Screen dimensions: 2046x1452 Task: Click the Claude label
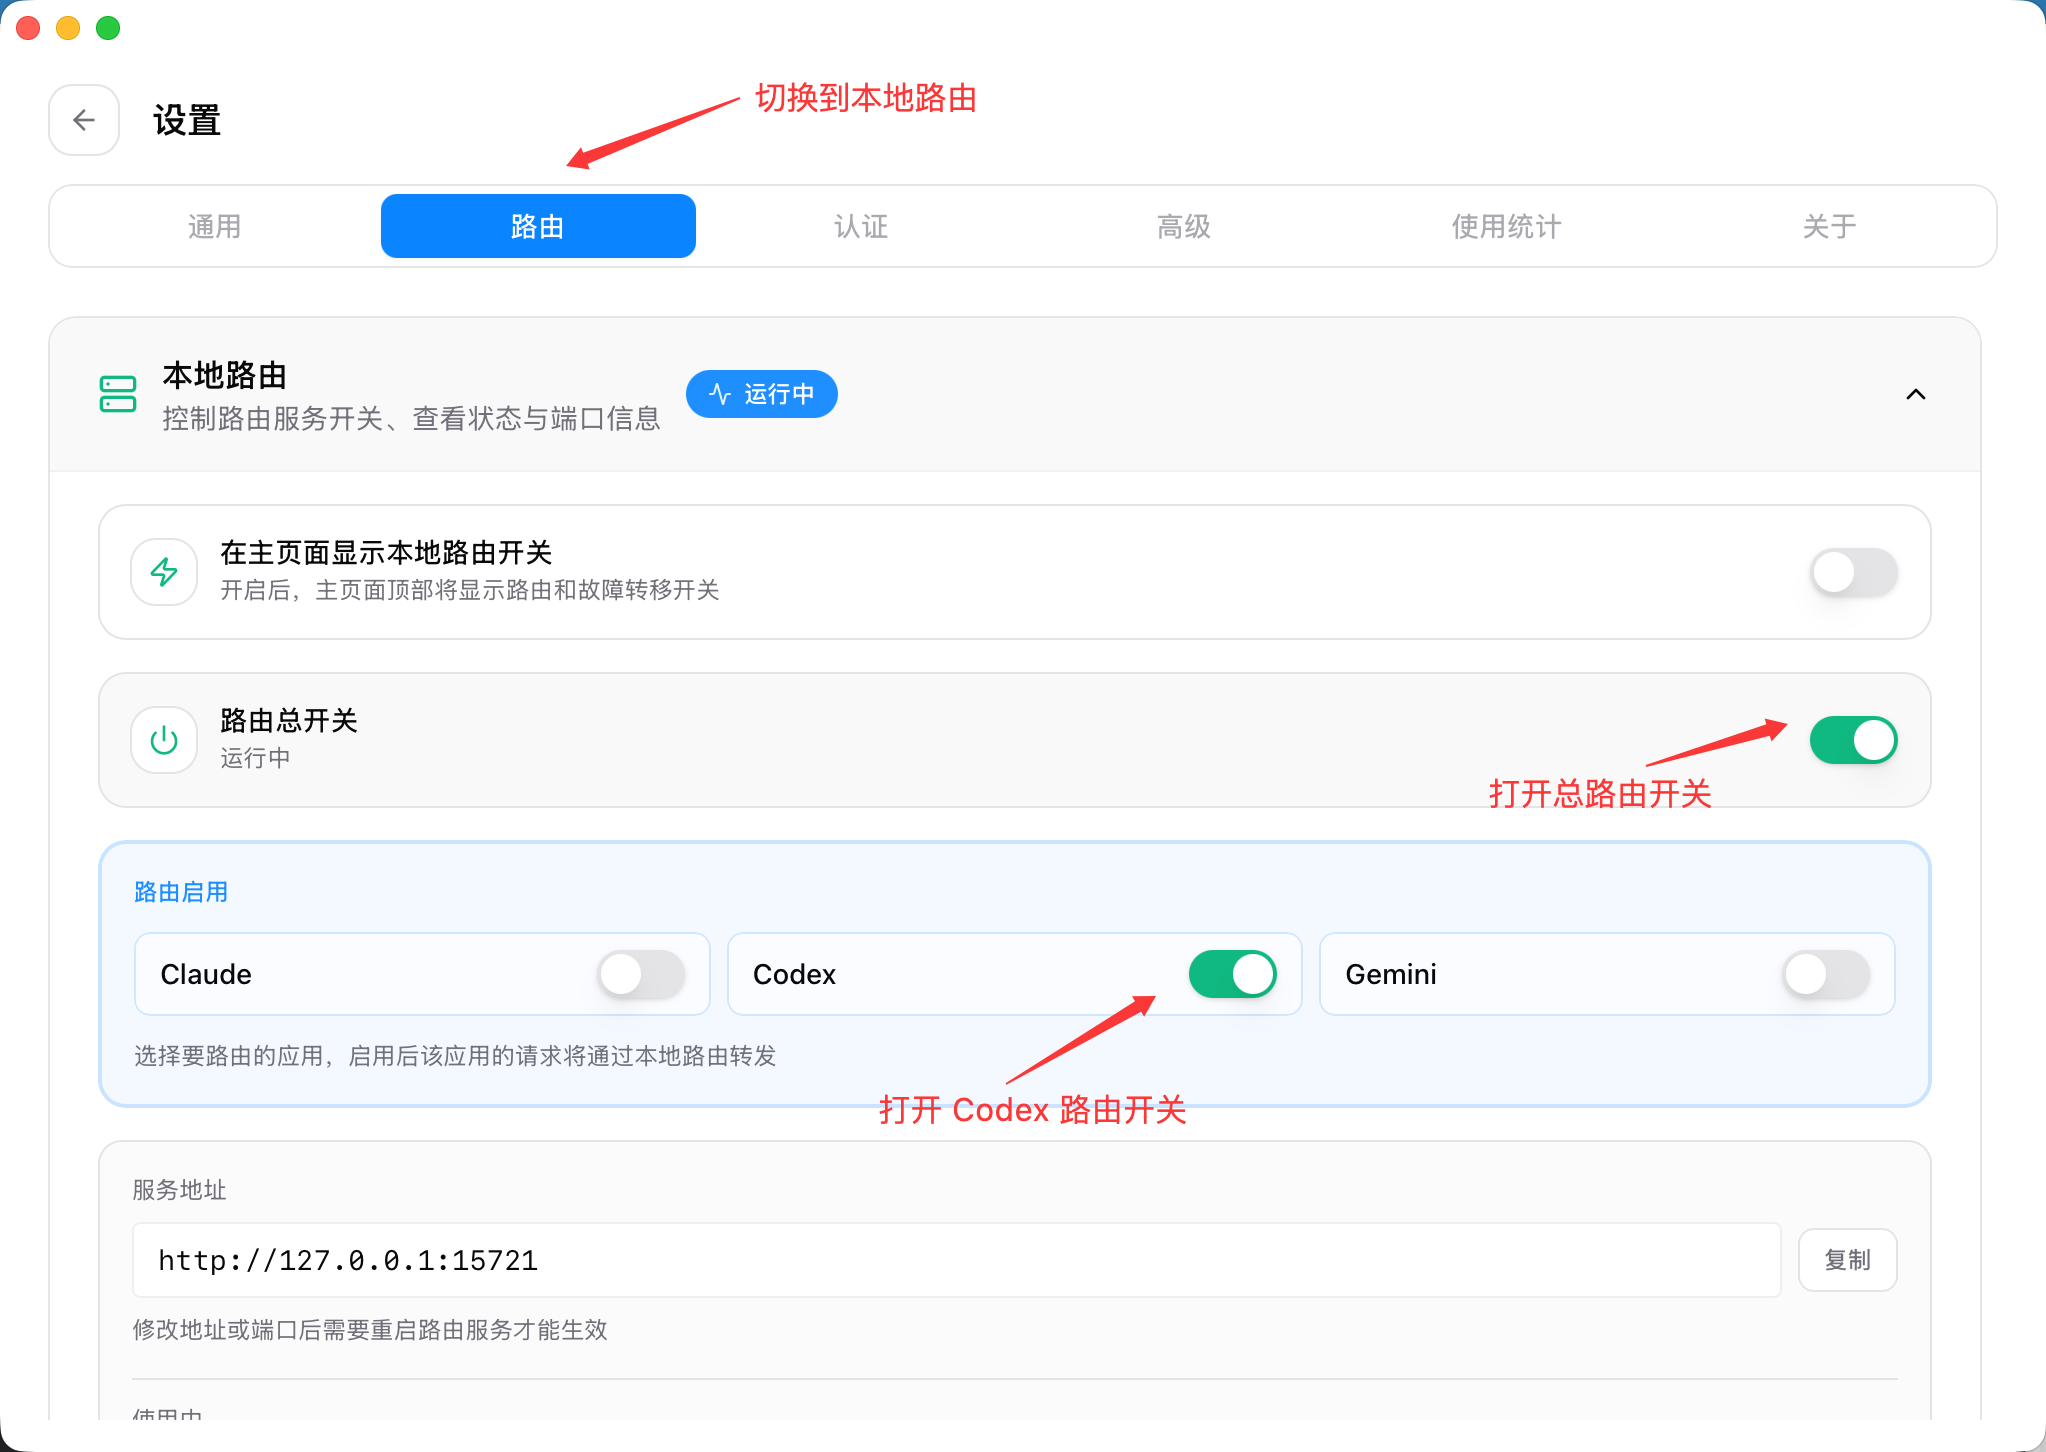click(x=206, y=974)
